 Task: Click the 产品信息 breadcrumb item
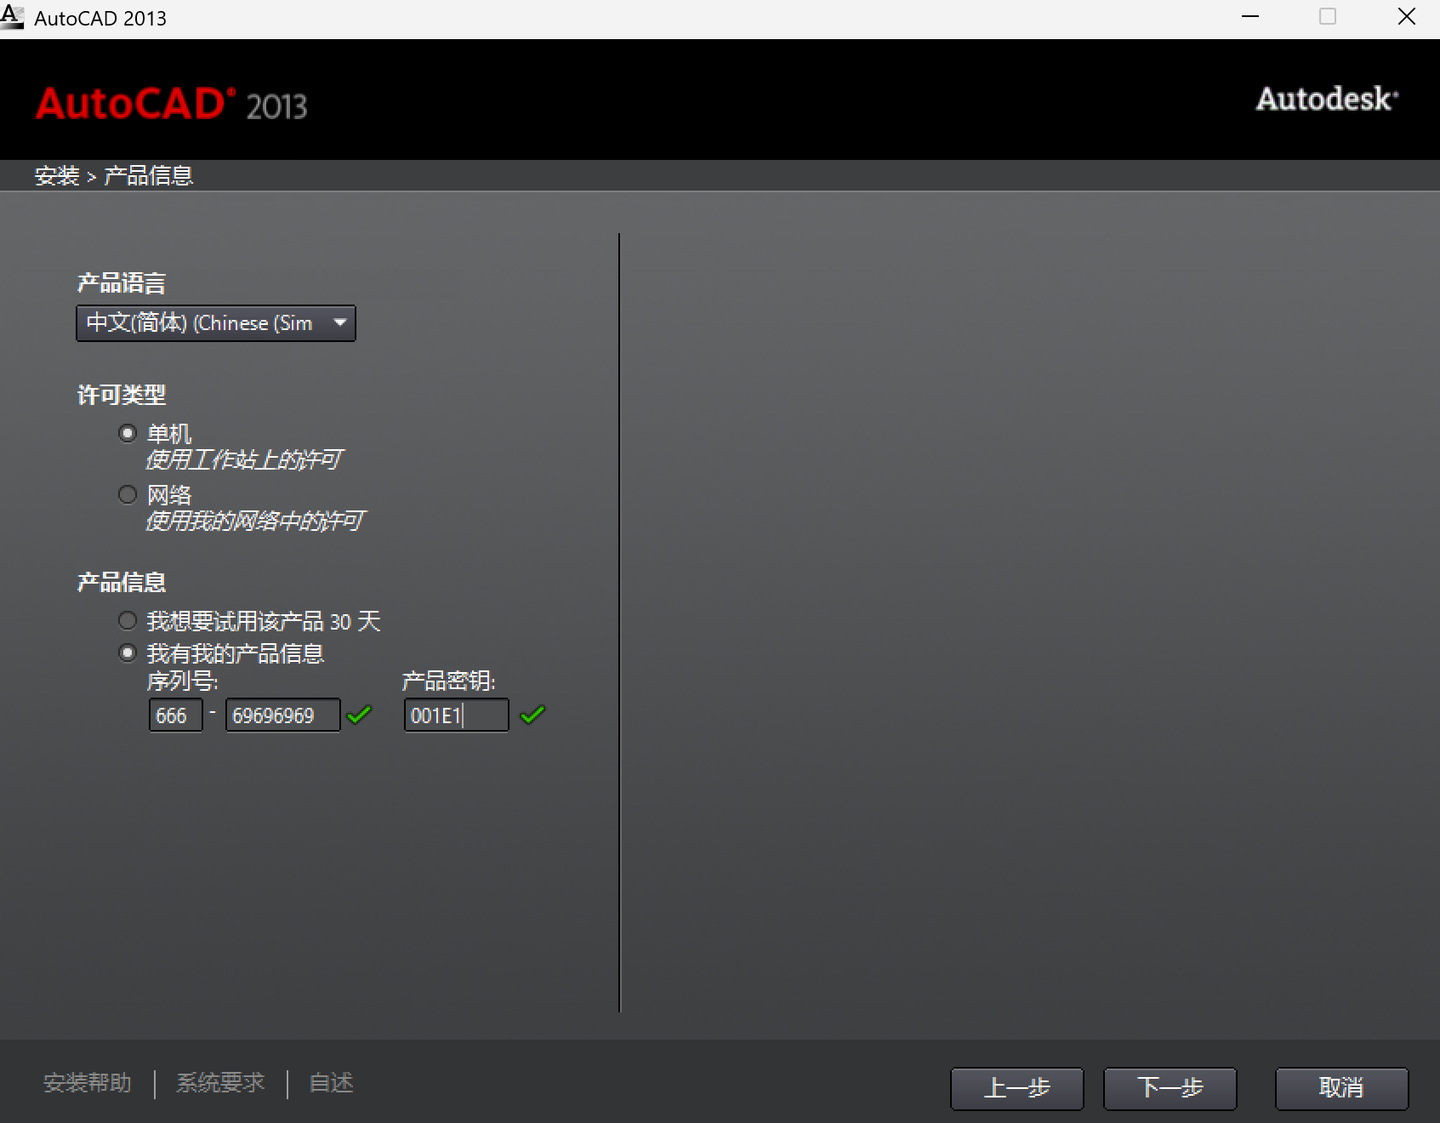(x=148, y=175)
